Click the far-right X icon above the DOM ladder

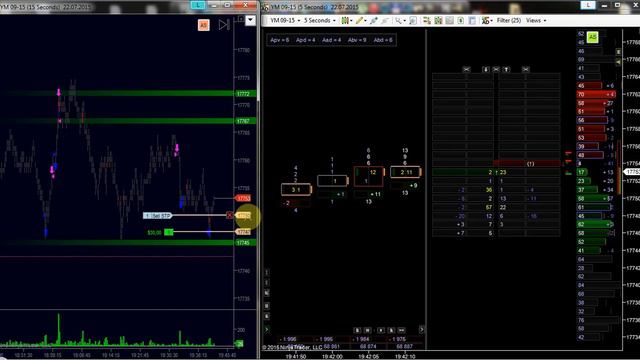coord(526,70)
